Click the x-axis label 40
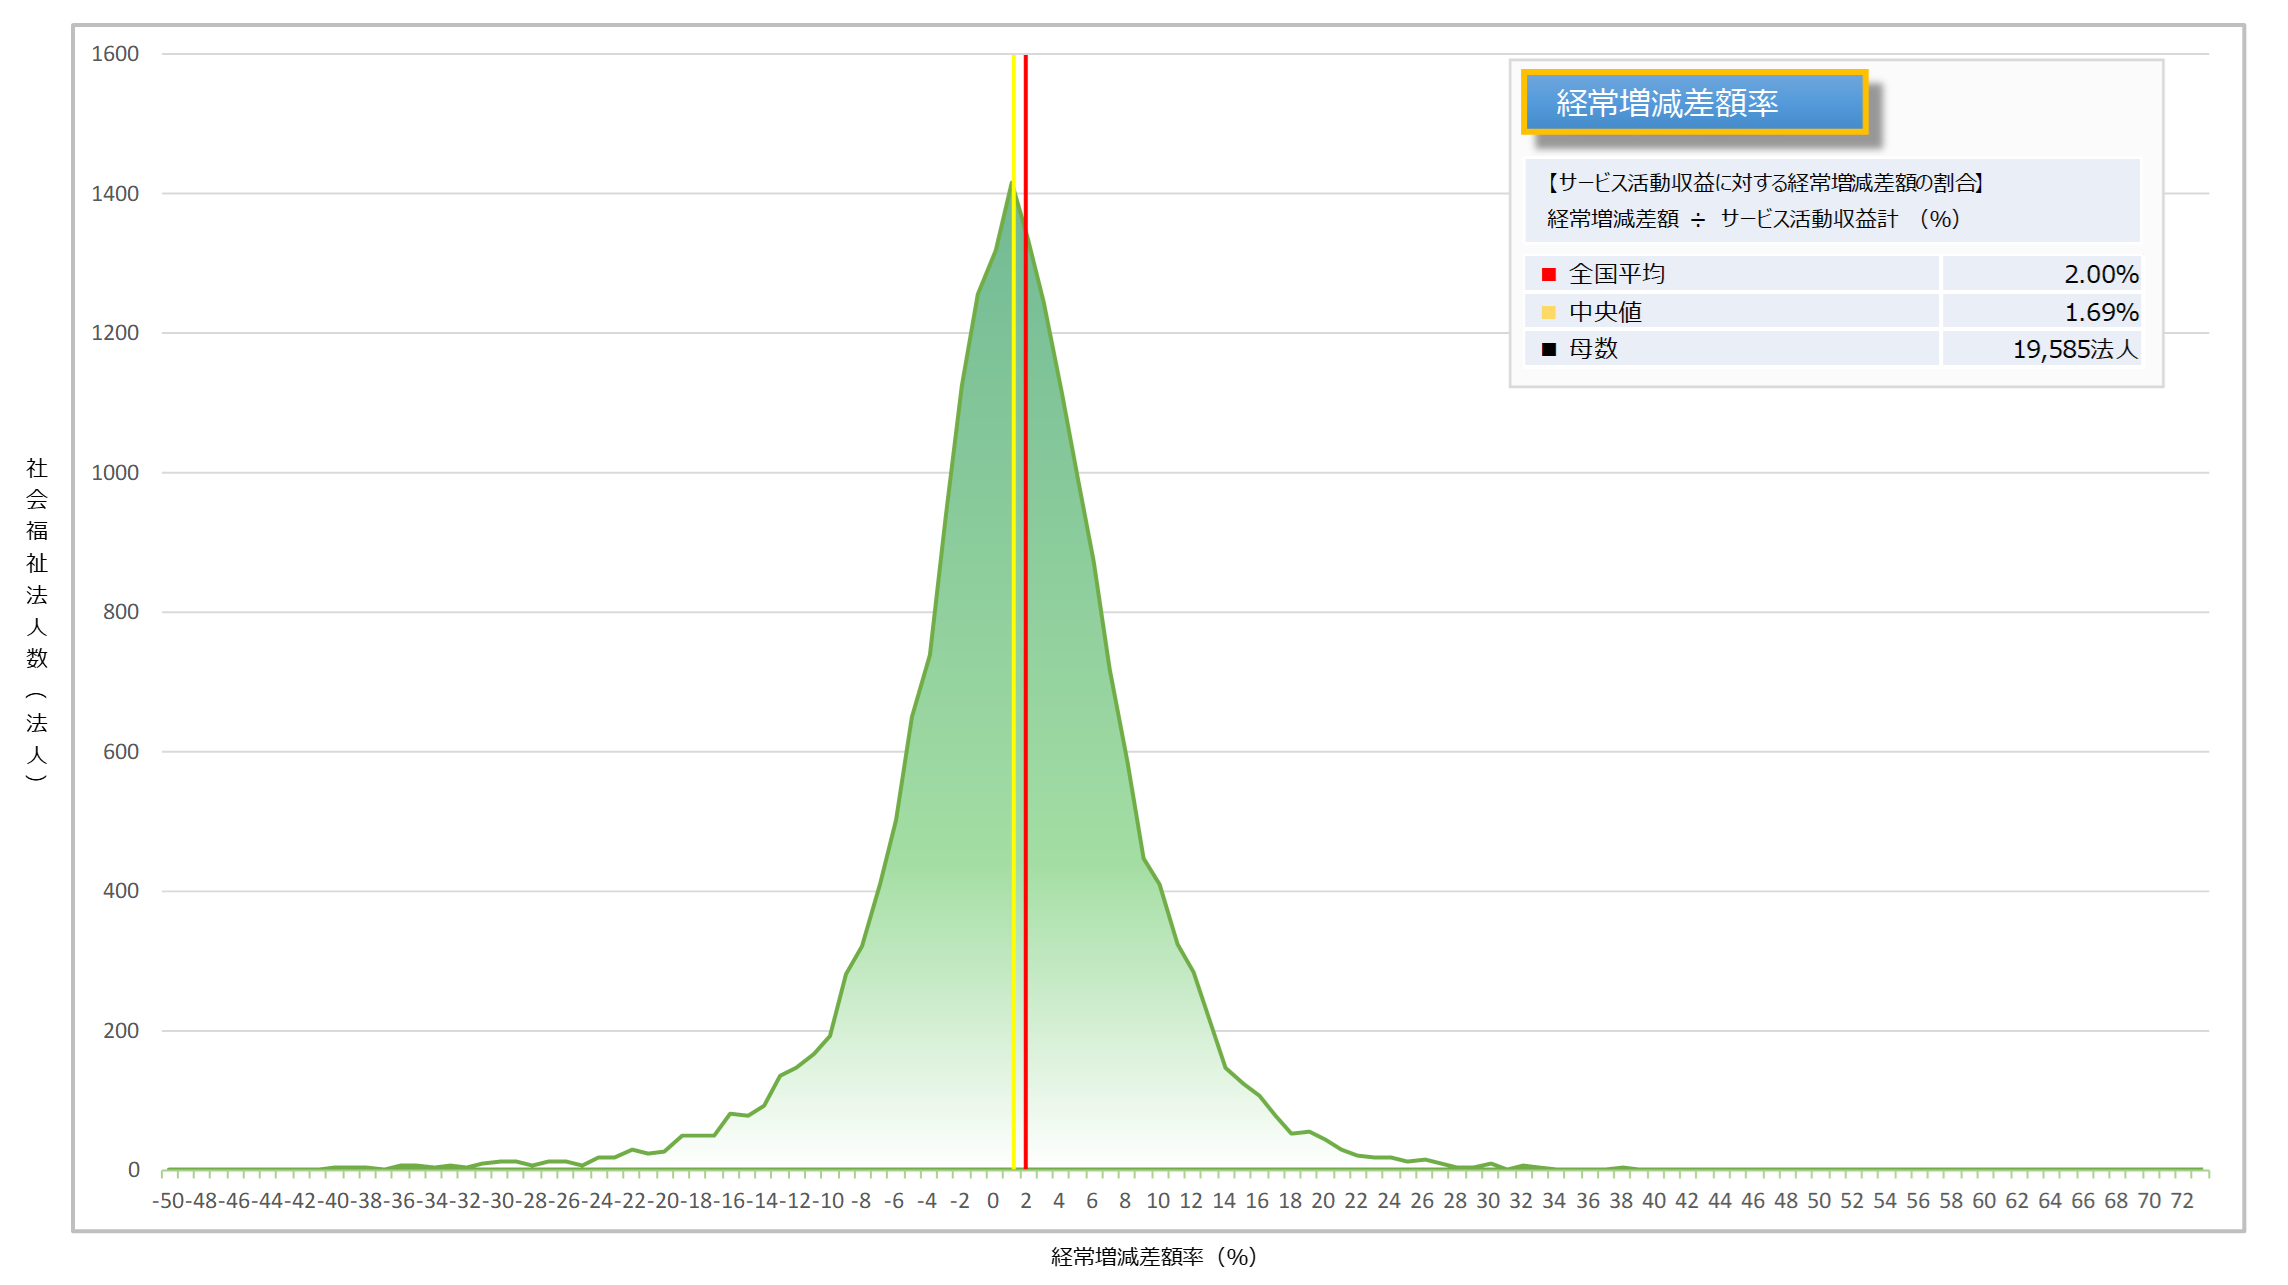 pyautogui.click(x=1654, y=1201)
